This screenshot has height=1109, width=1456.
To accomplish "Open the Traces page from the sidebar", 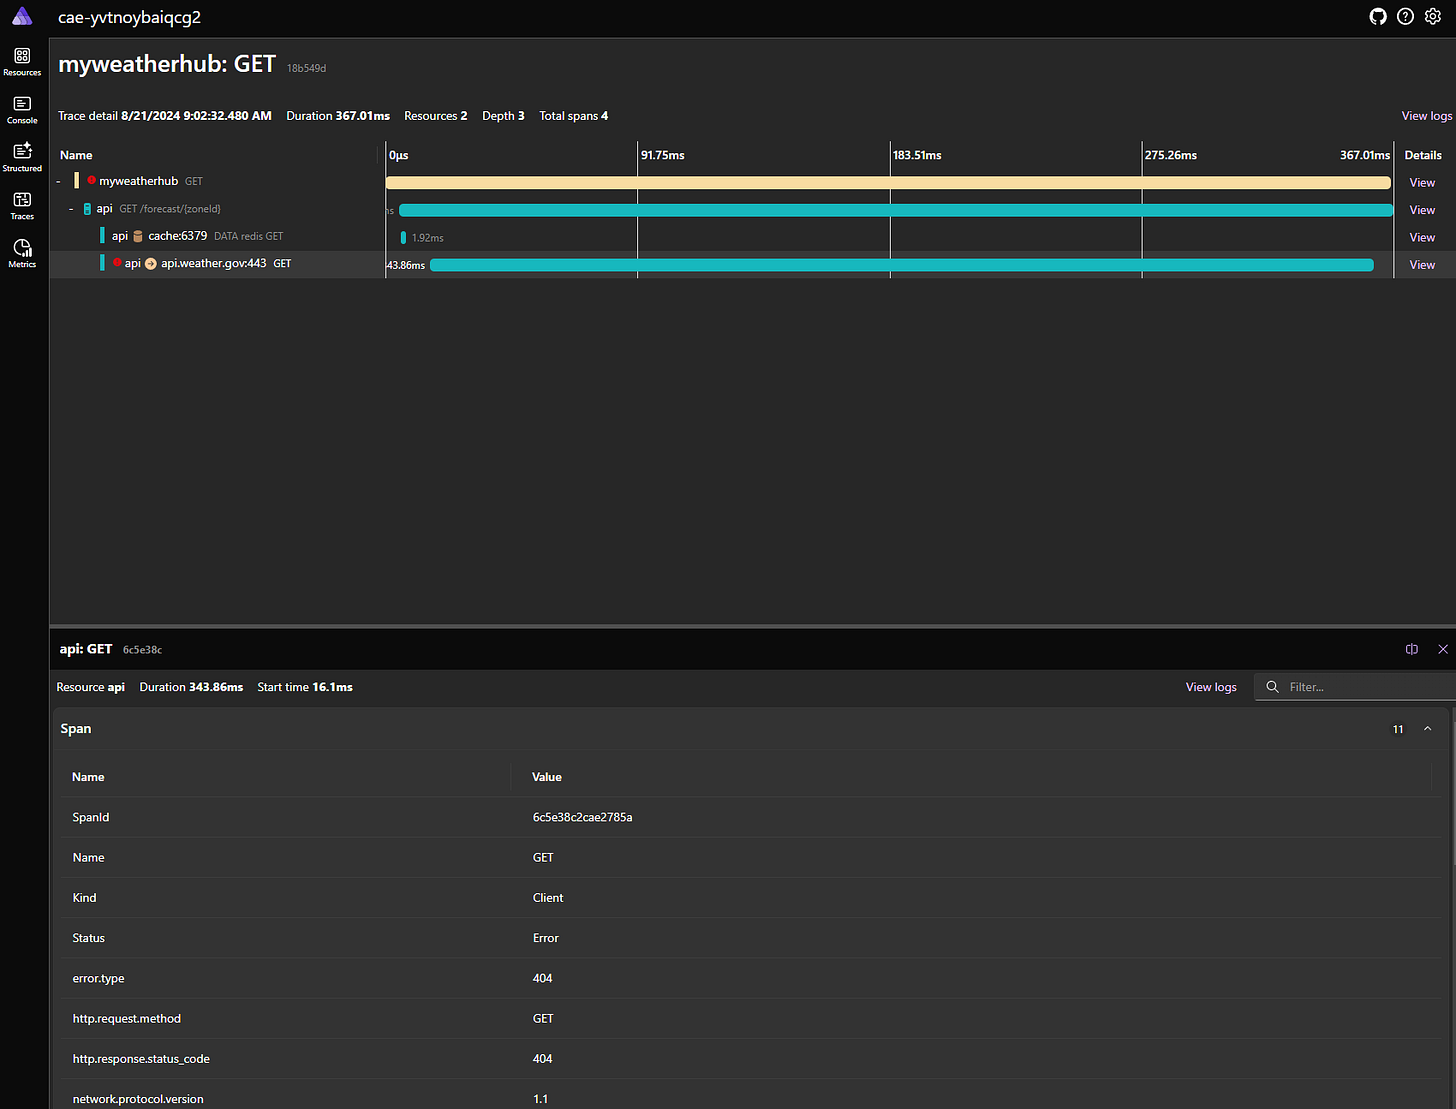I will tap(21, 203).
